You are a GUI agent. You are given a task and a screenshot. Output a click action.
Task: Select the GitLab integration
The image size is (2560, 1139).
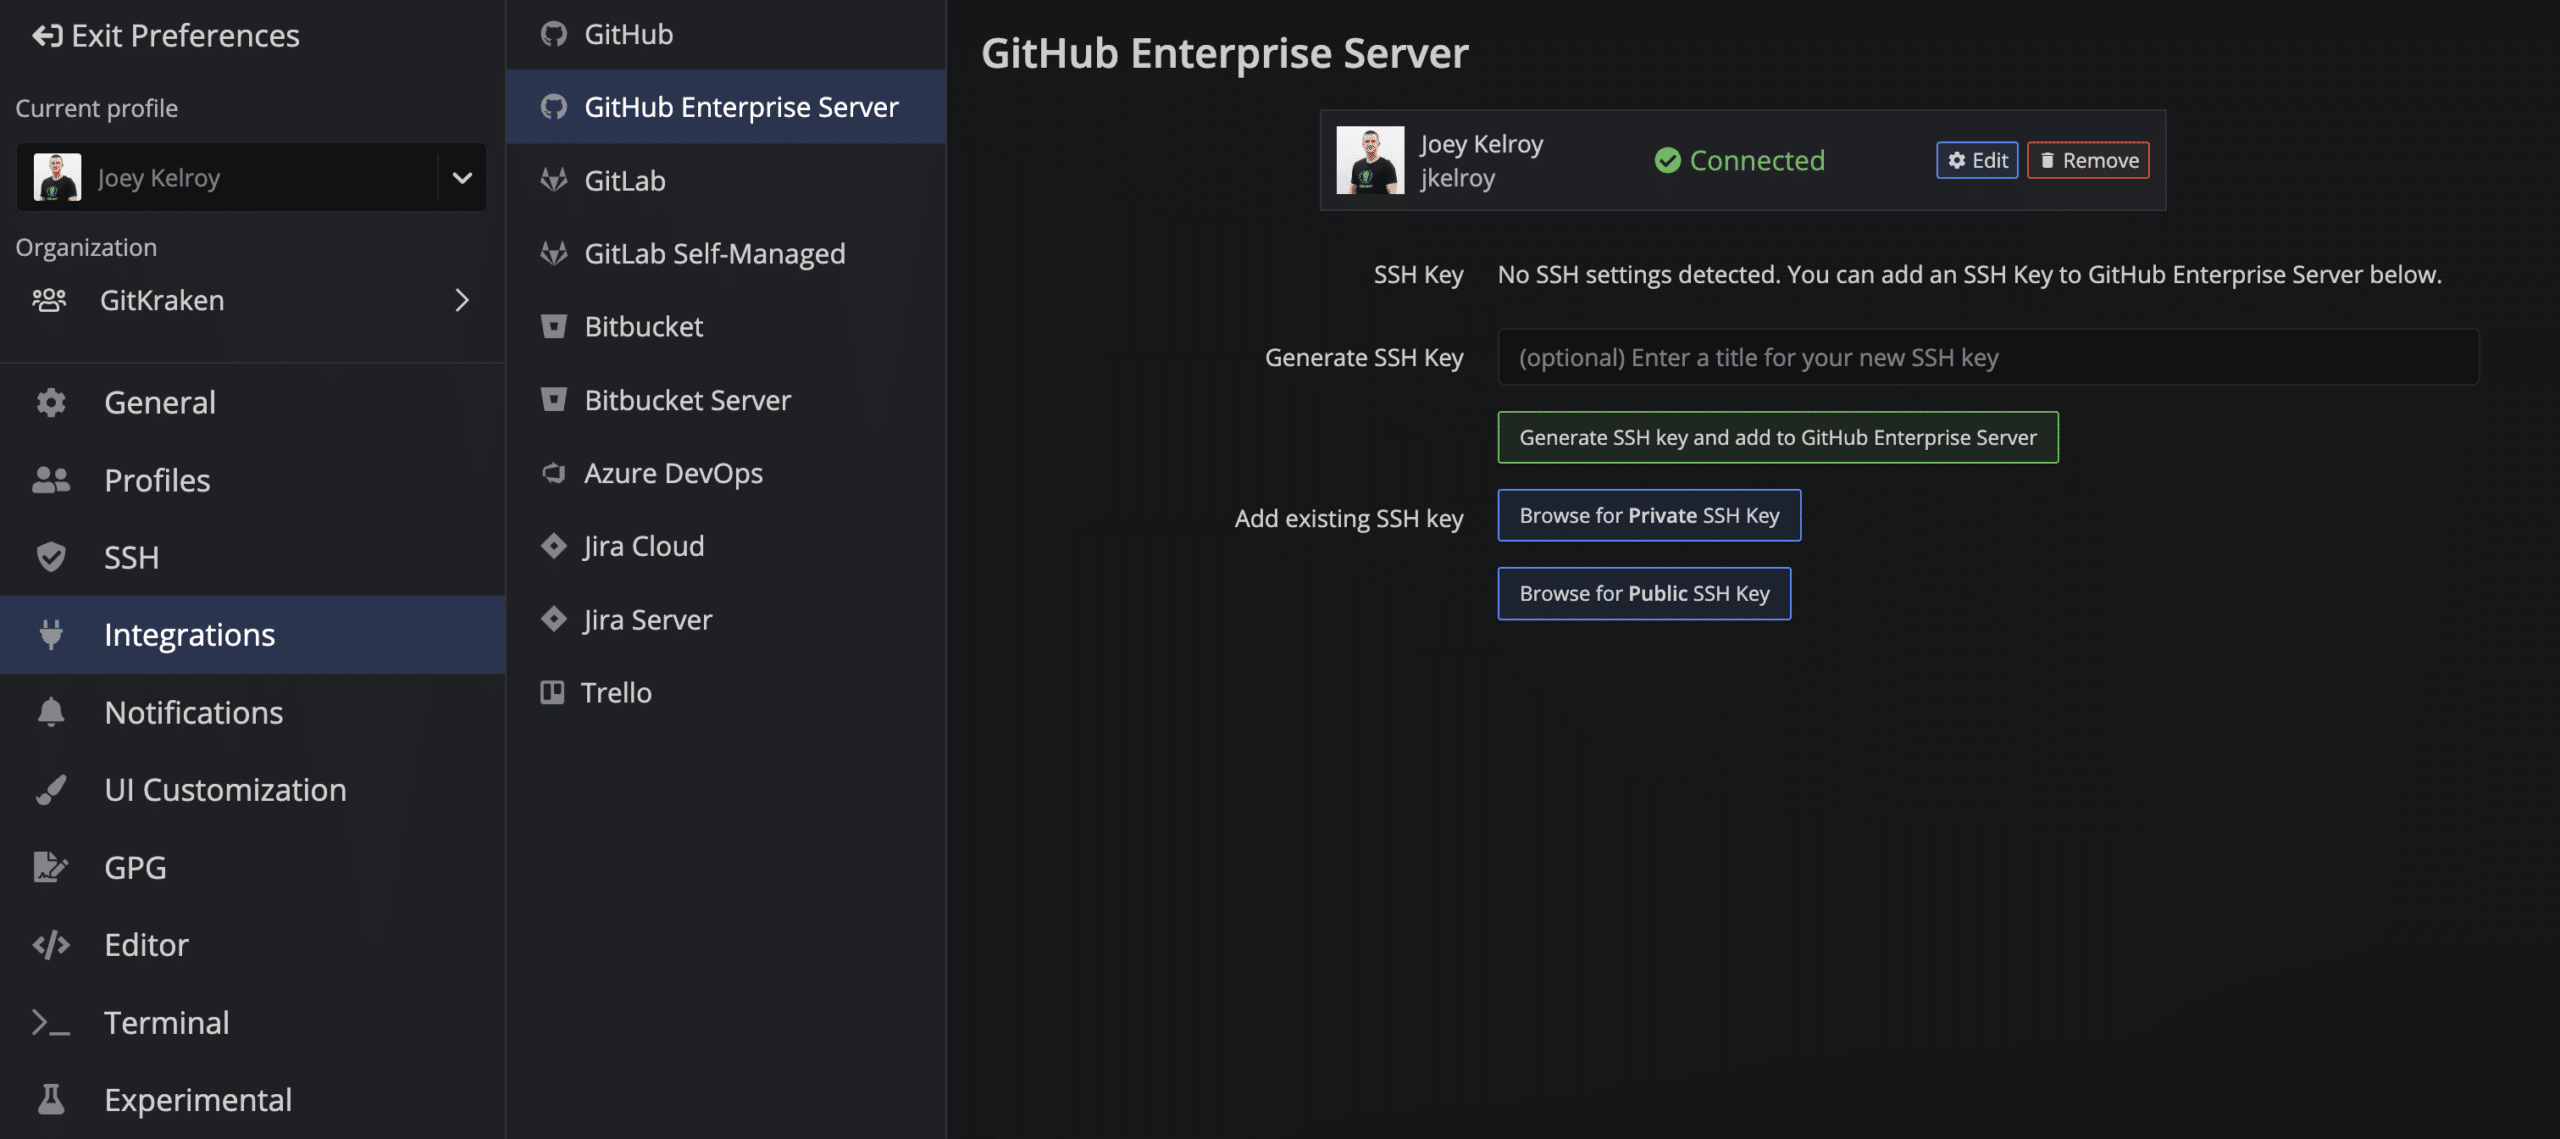click(x=726, y=180)
